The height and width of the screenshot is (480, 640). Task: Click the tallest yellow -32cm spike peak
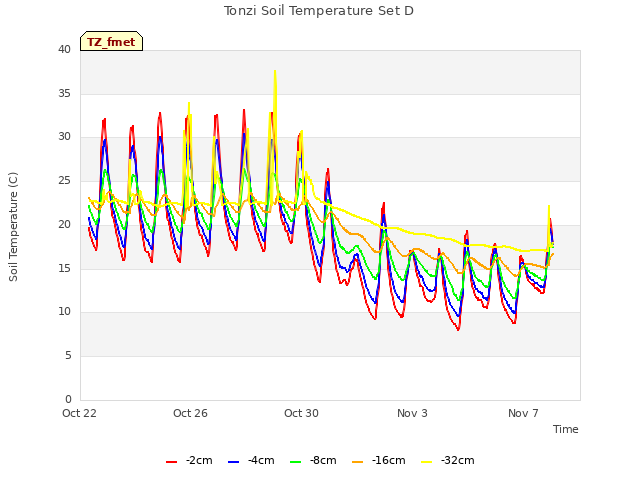[x=275, y=71]
